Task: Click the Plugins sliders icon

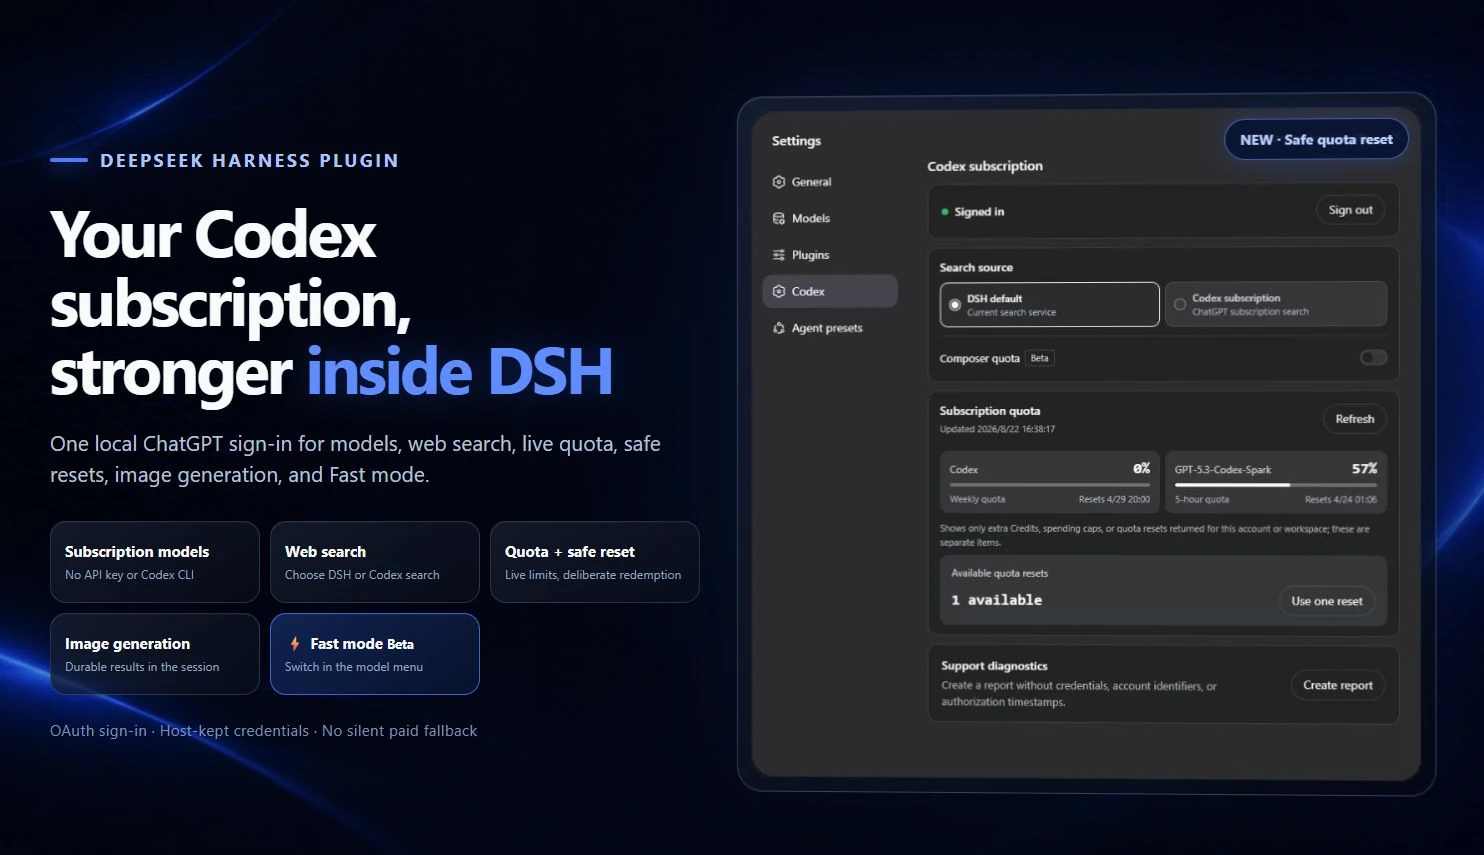Action: pyautogui.click(x=779, y=255)
